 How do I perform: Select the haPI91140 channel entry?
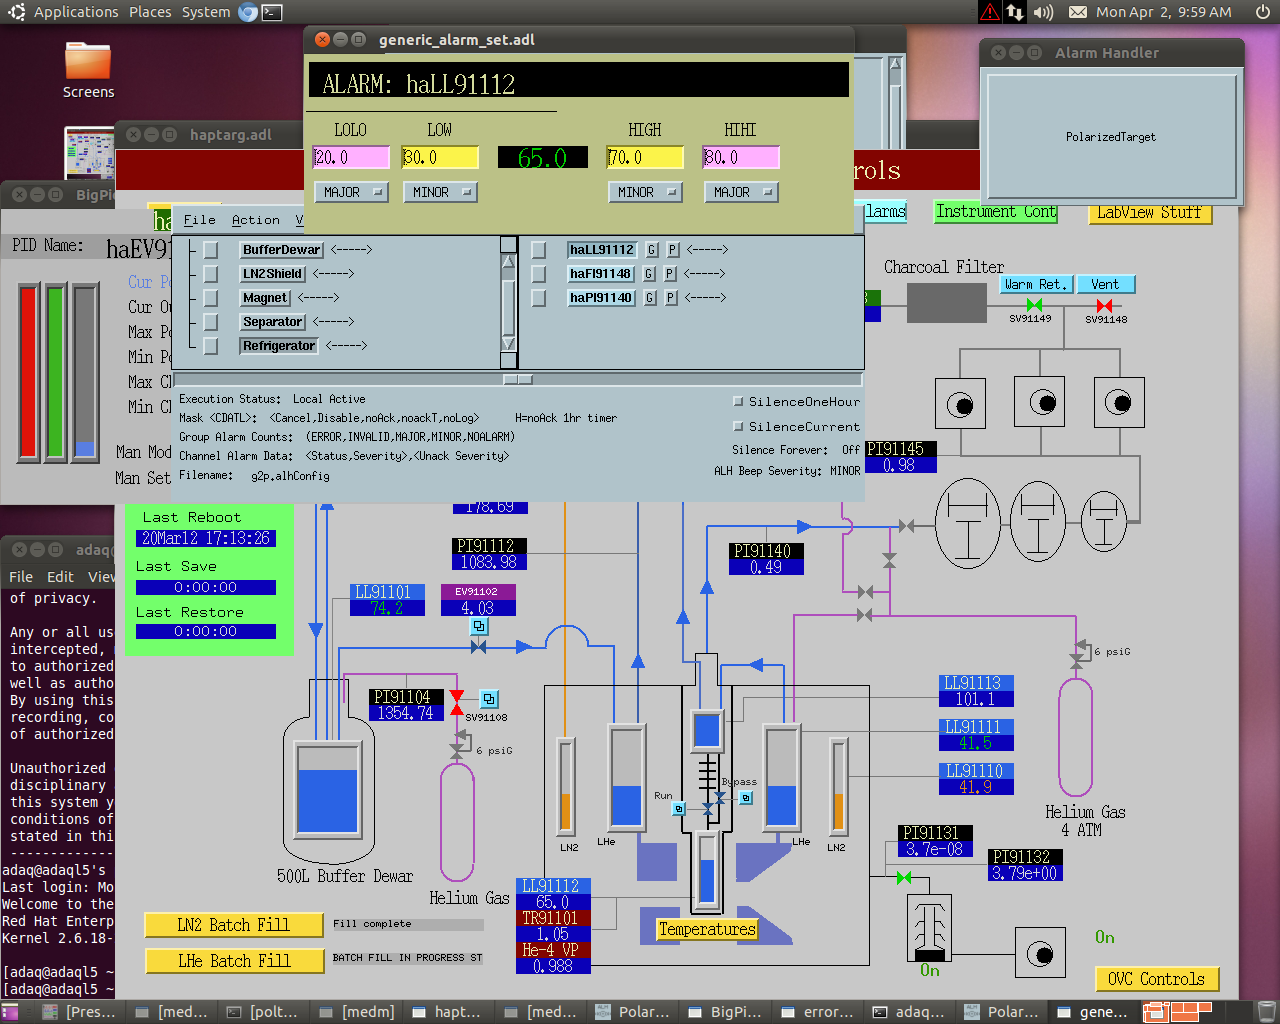[601, 298]
